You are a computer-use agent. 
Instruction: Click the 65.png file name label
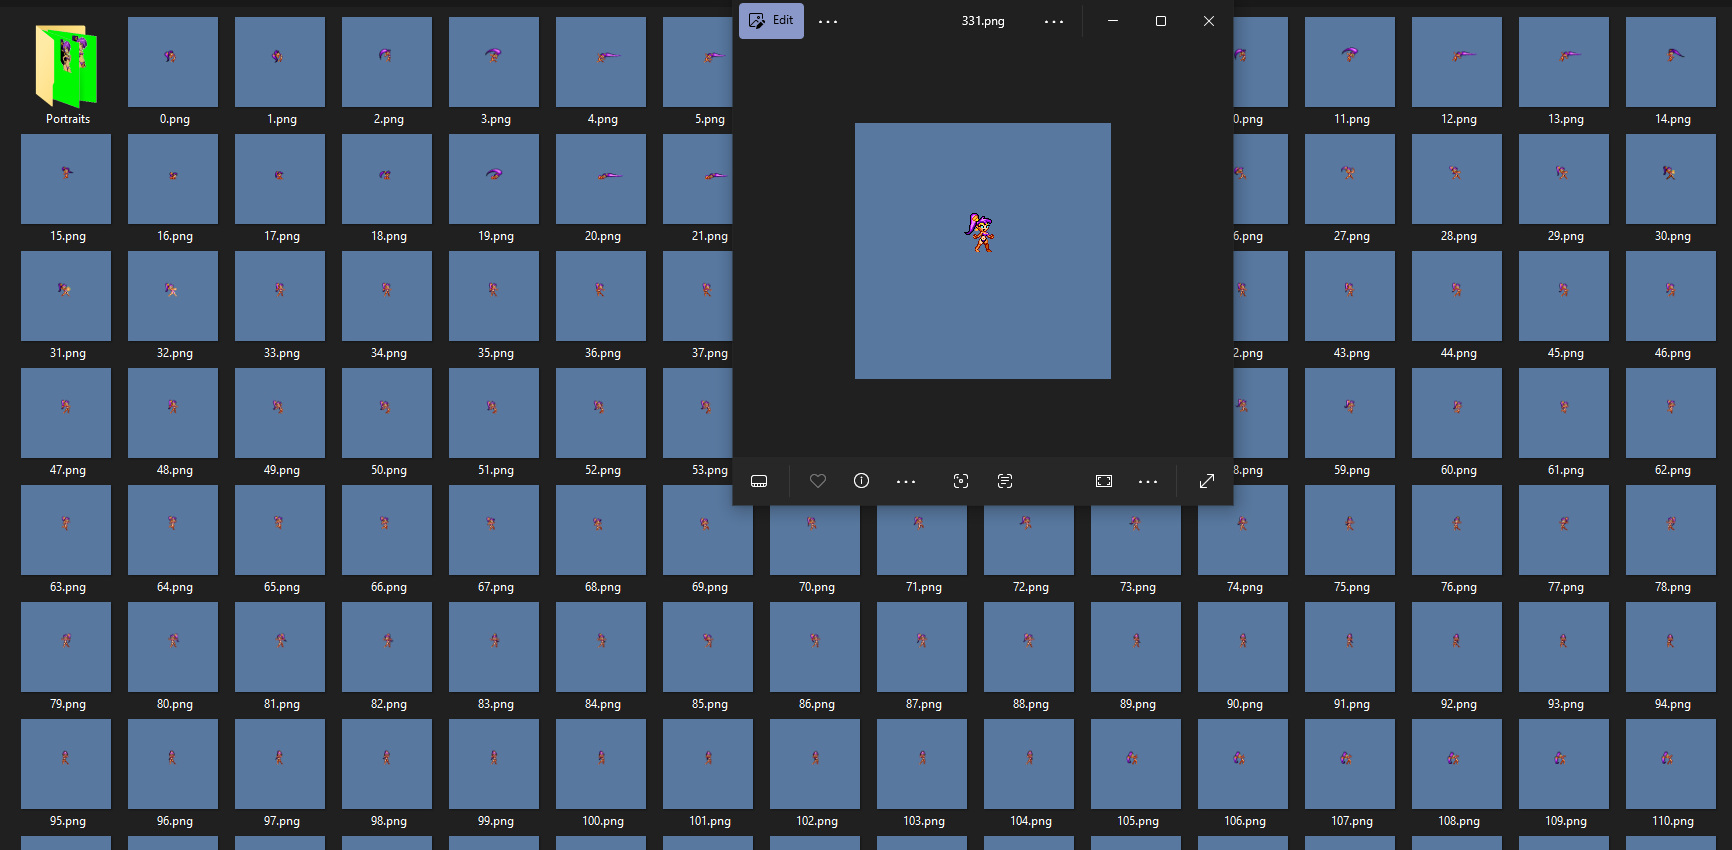click(282, 587)
